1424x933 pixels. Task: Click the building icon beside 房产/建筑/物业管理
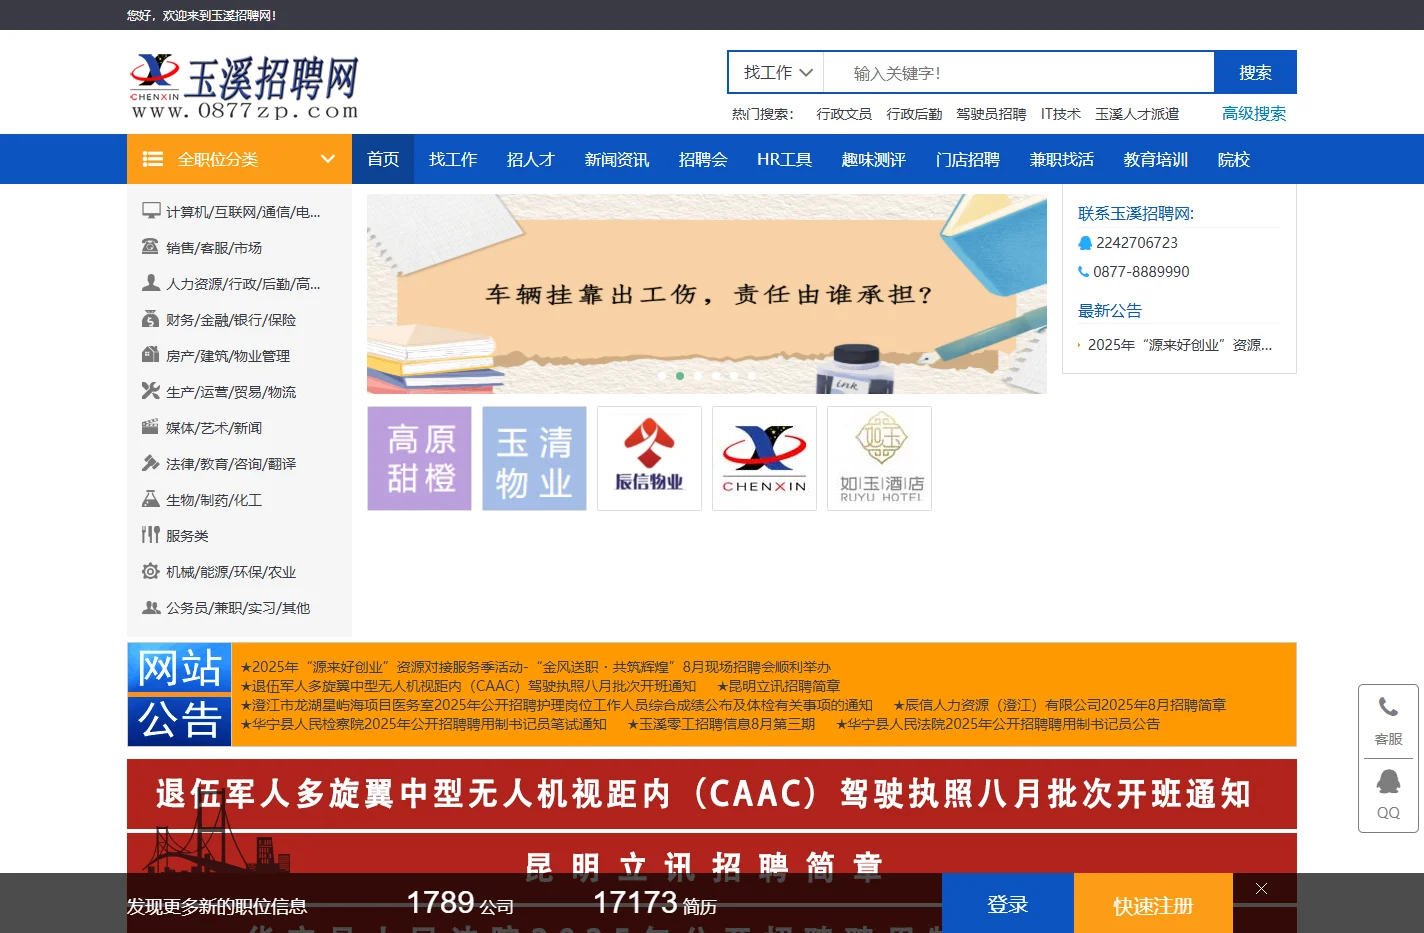click(150, 355)
